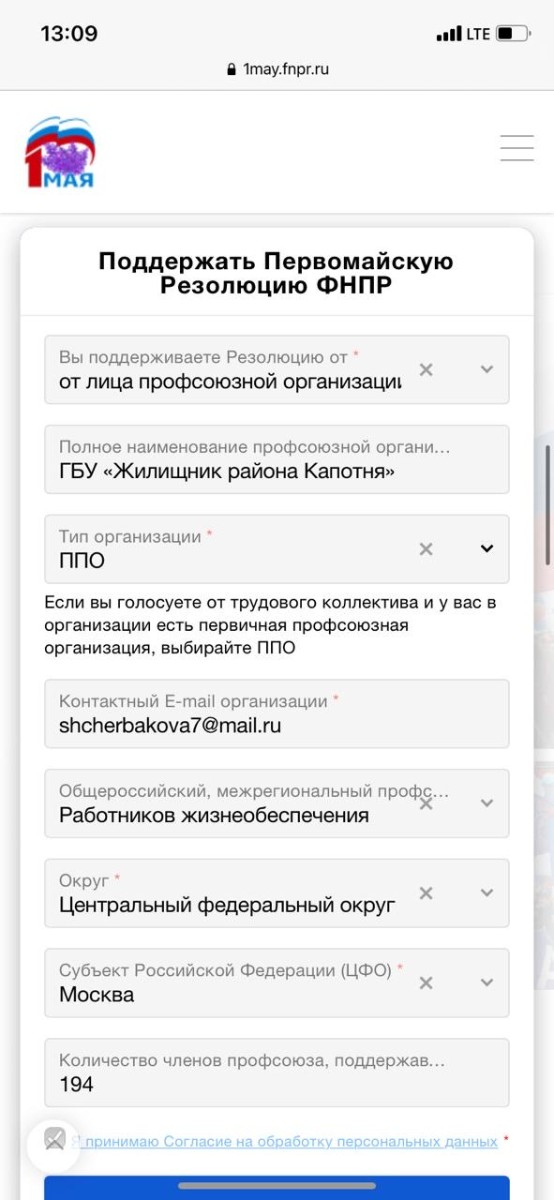Expand the 'Тип организации' dropdown arrow

[487, 548]
